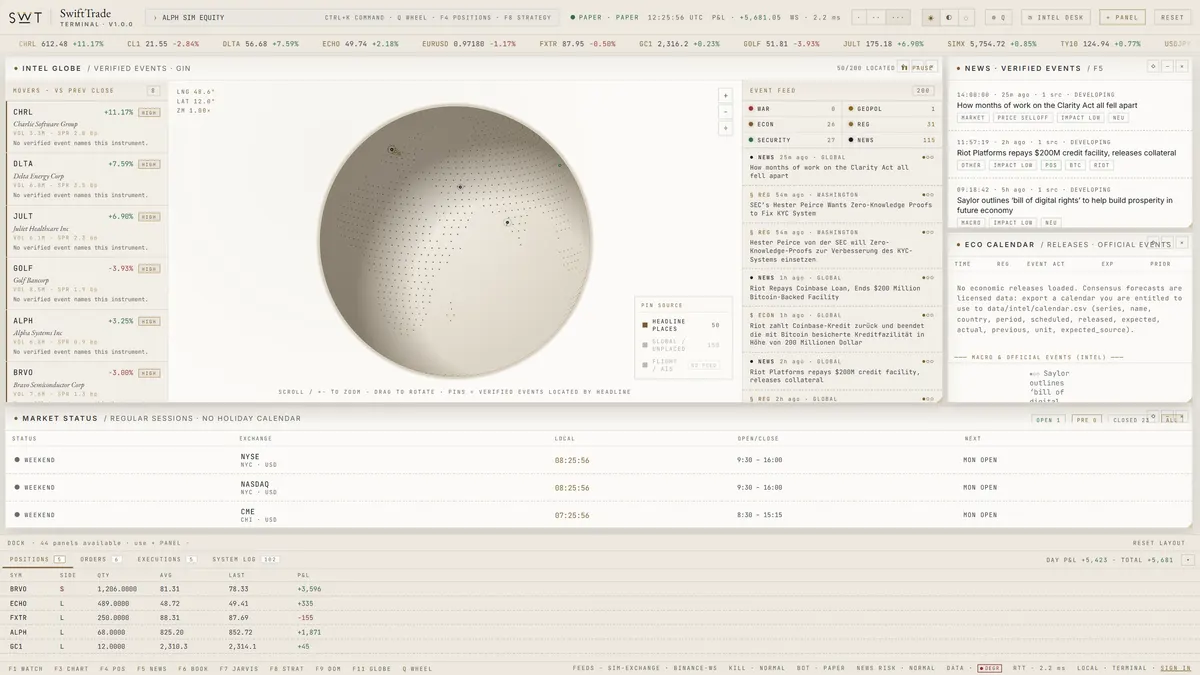Select FXTR position row

pyautogui.click(x=598, y=617)
